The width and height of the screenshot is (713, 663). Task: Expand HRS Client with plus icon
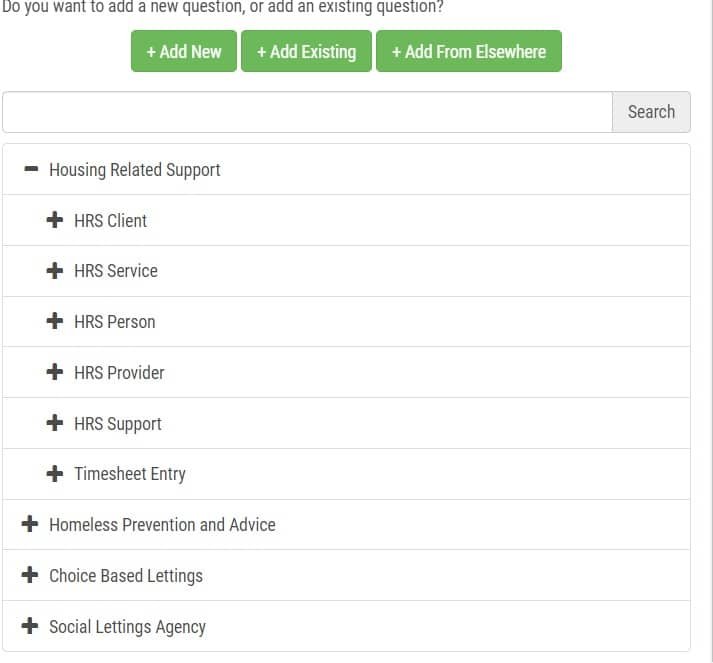pos(55,220)
